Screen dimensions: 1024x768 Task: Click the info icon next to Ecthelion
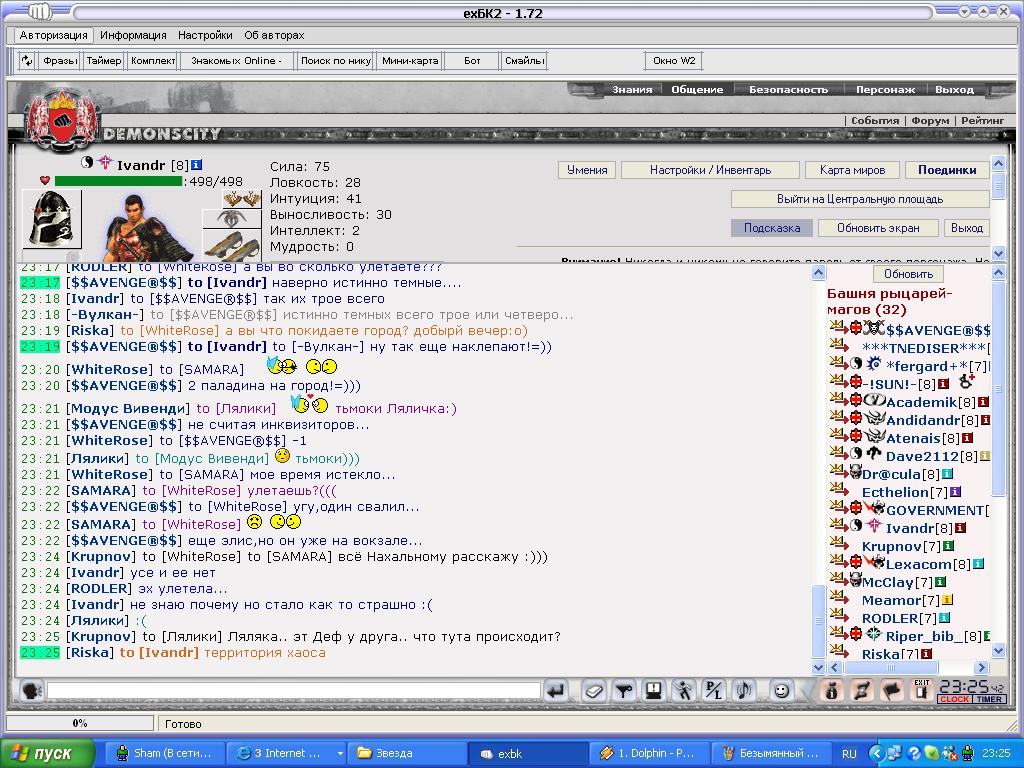[955, 492]
